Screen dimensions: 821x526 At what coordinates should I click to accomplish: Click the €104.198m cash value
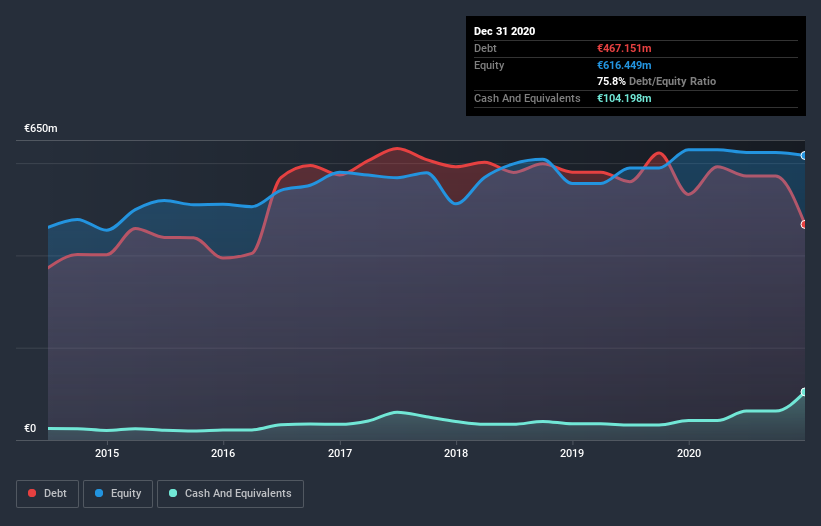coord(624,98)
